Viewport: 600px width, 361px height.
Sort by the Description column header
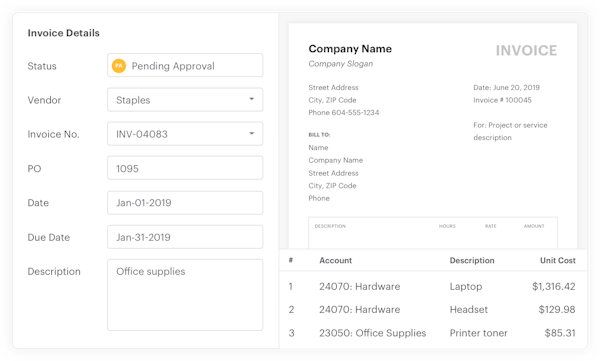pyautogui.click(x=472, y=260)
